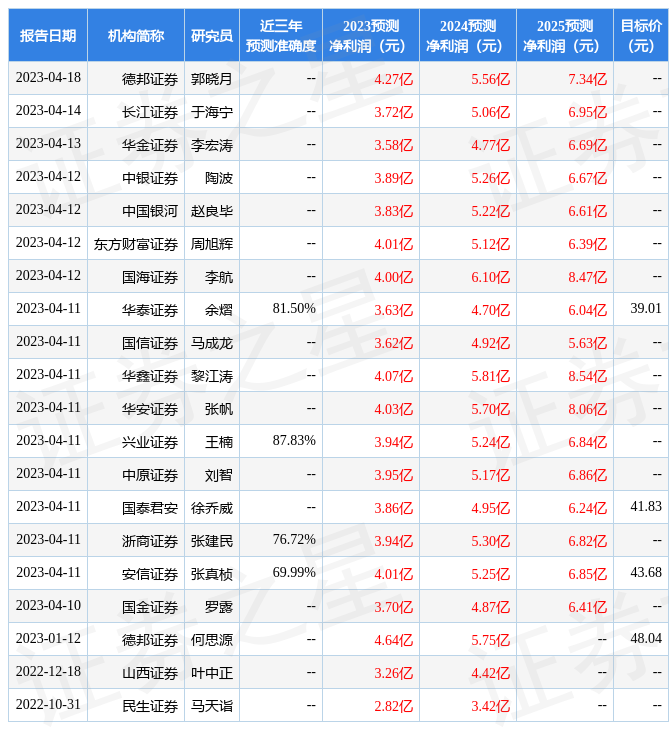Select institution 长江证券
The image size is (669, 730).
click(150, 112)
